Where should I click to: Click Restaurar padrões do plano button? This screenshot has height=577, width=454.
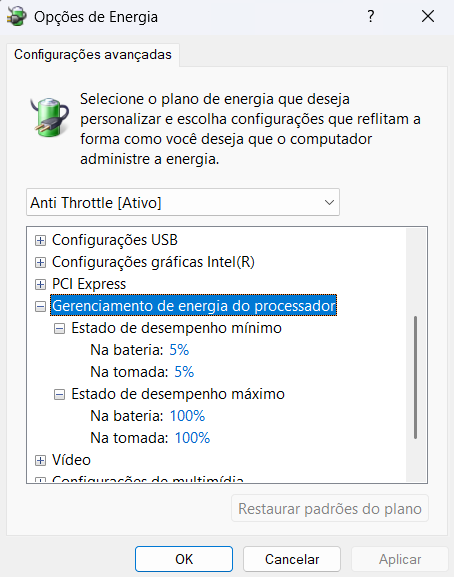pyautogui.click(x=330, y=509)
